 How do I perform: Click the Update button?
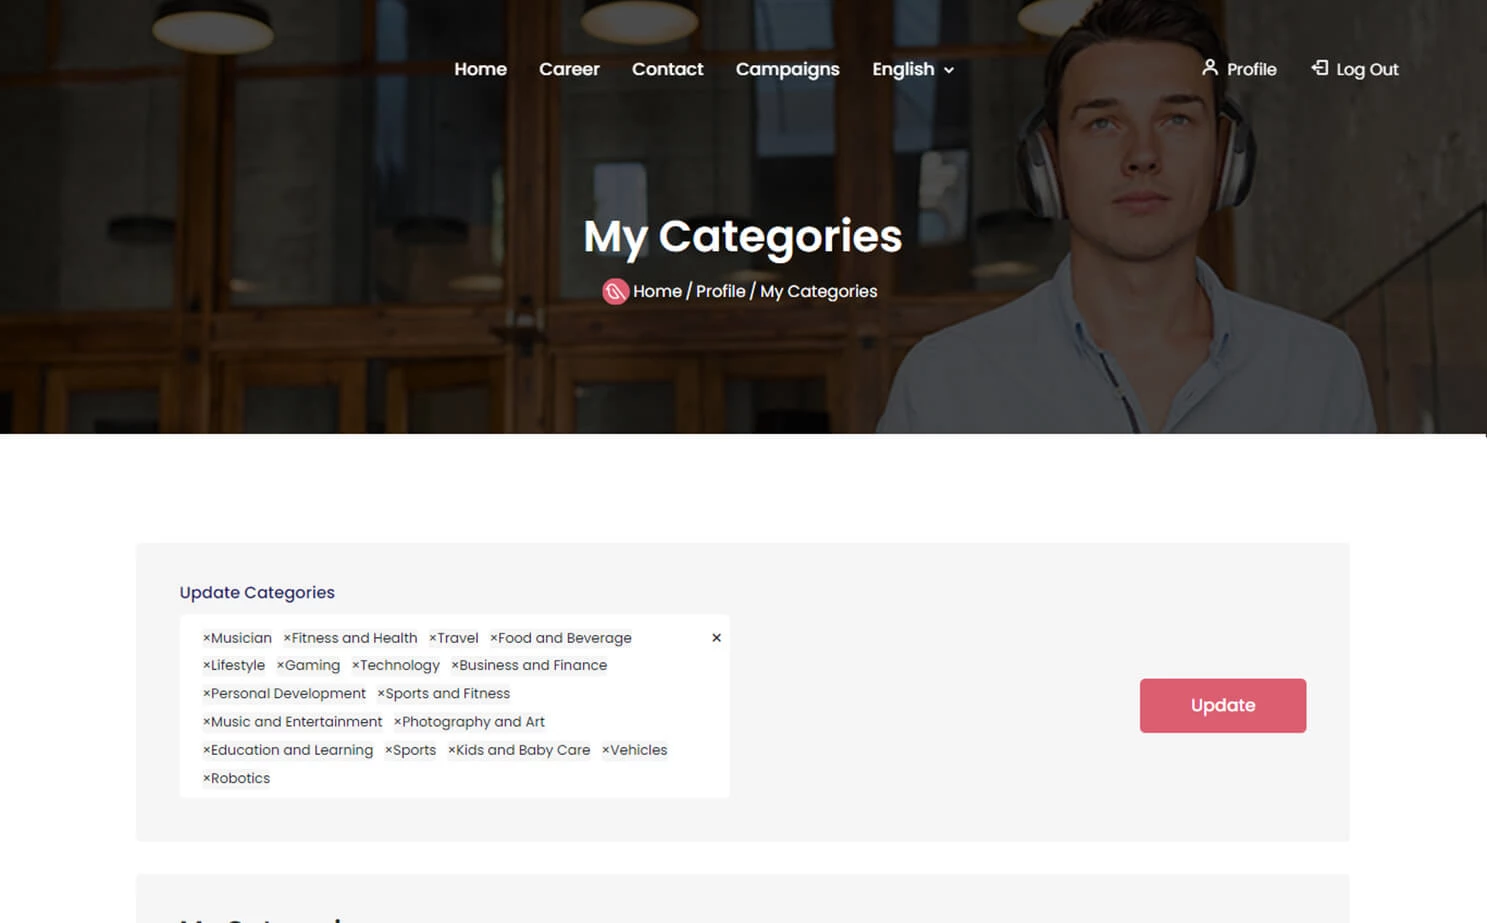[1222, 705]
